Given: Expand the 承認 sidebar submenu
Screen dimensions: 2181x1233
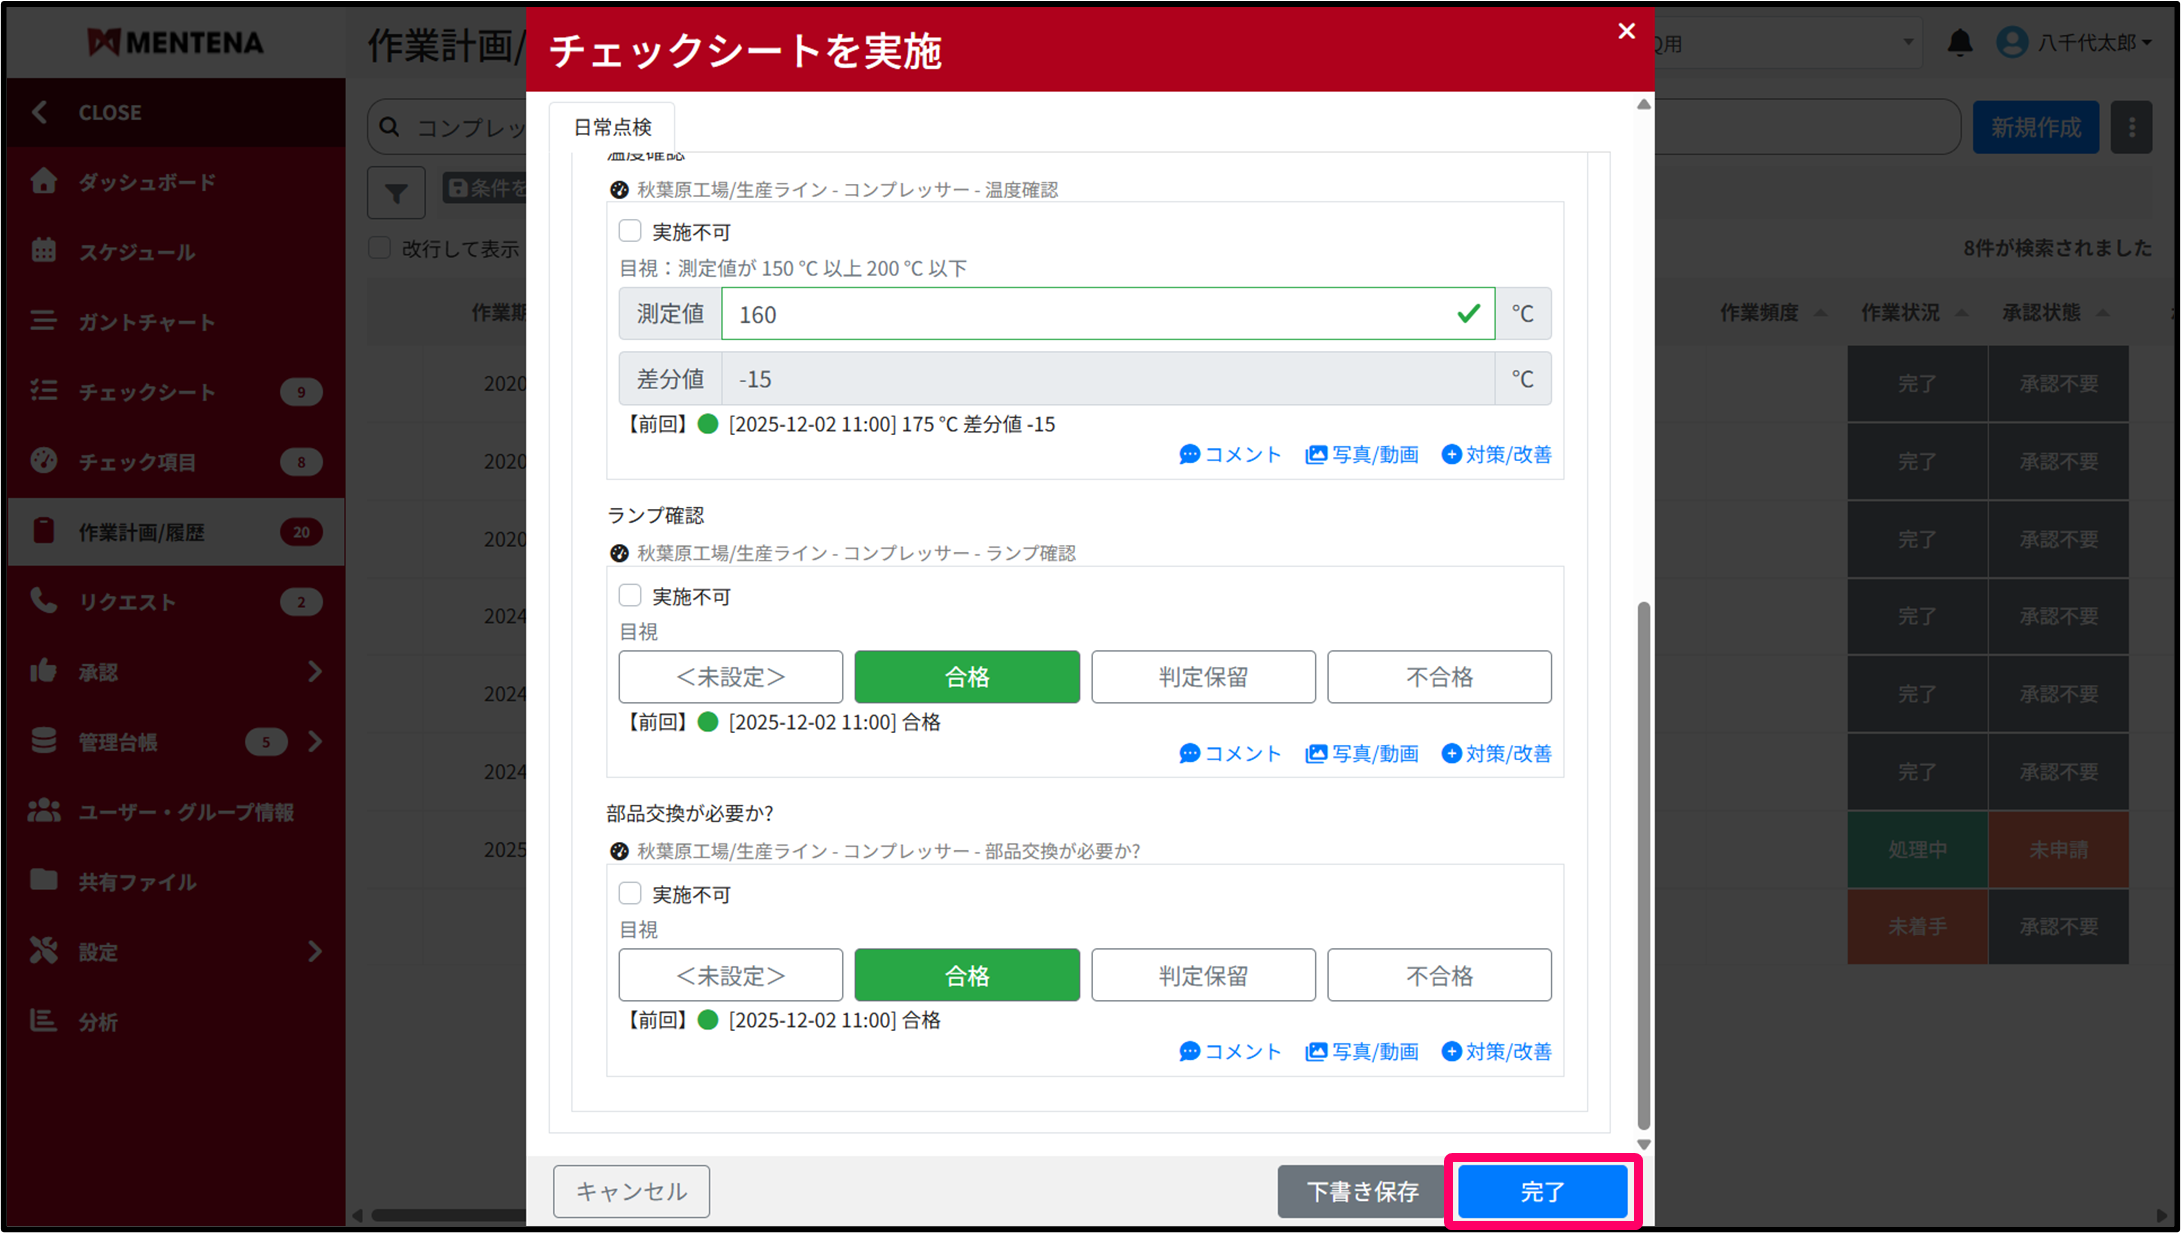Looking at the screenshot, I should [314, 671].
